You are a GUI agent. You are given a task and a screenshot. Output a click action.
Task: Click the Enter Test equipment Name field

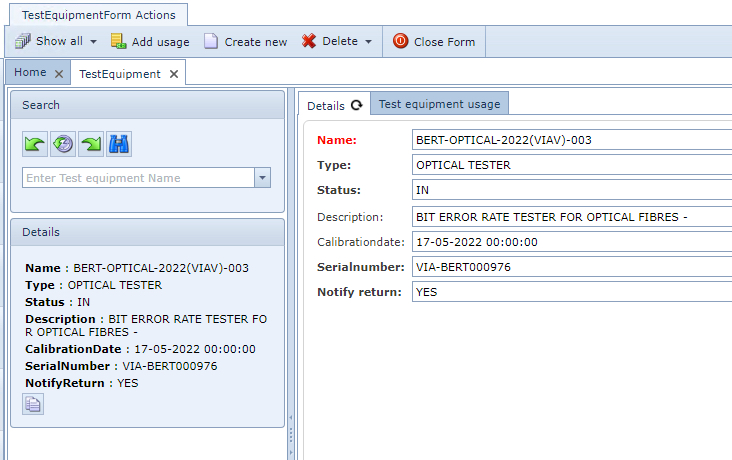click(x=138, y=178)
